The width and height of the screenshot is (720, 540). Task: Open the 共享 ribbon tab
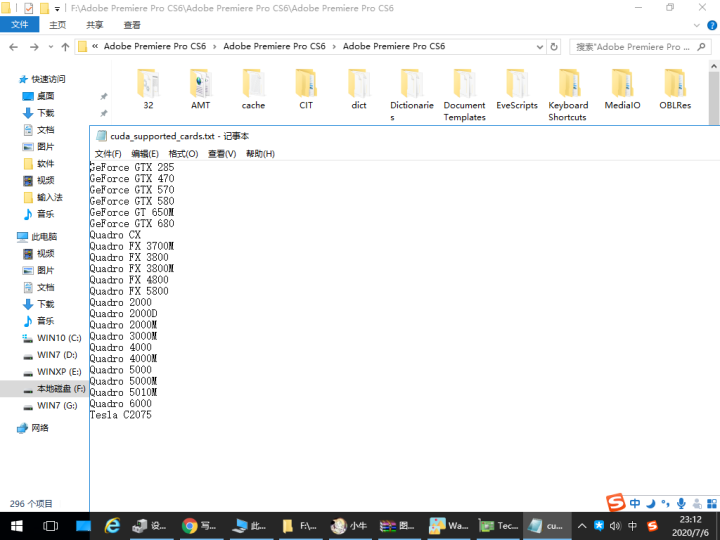tap(95, 25)
